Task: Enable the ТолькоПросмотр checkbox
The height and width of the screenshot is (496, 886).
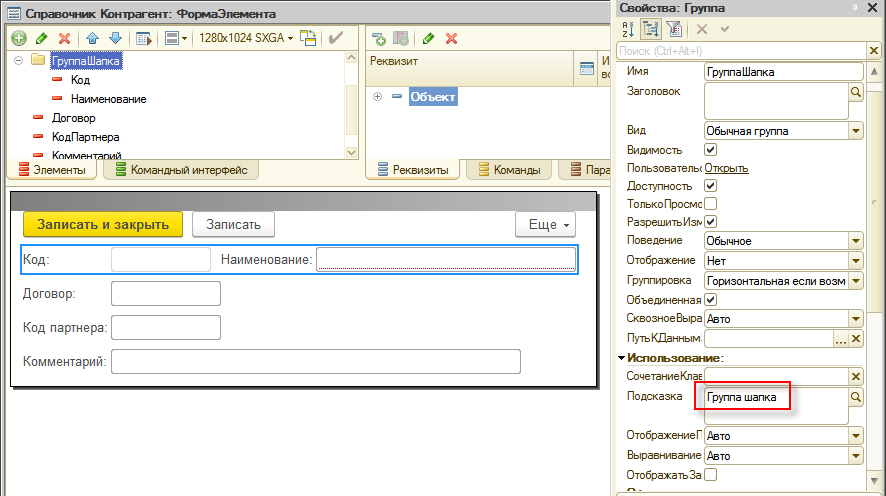Action: point(711,203)
